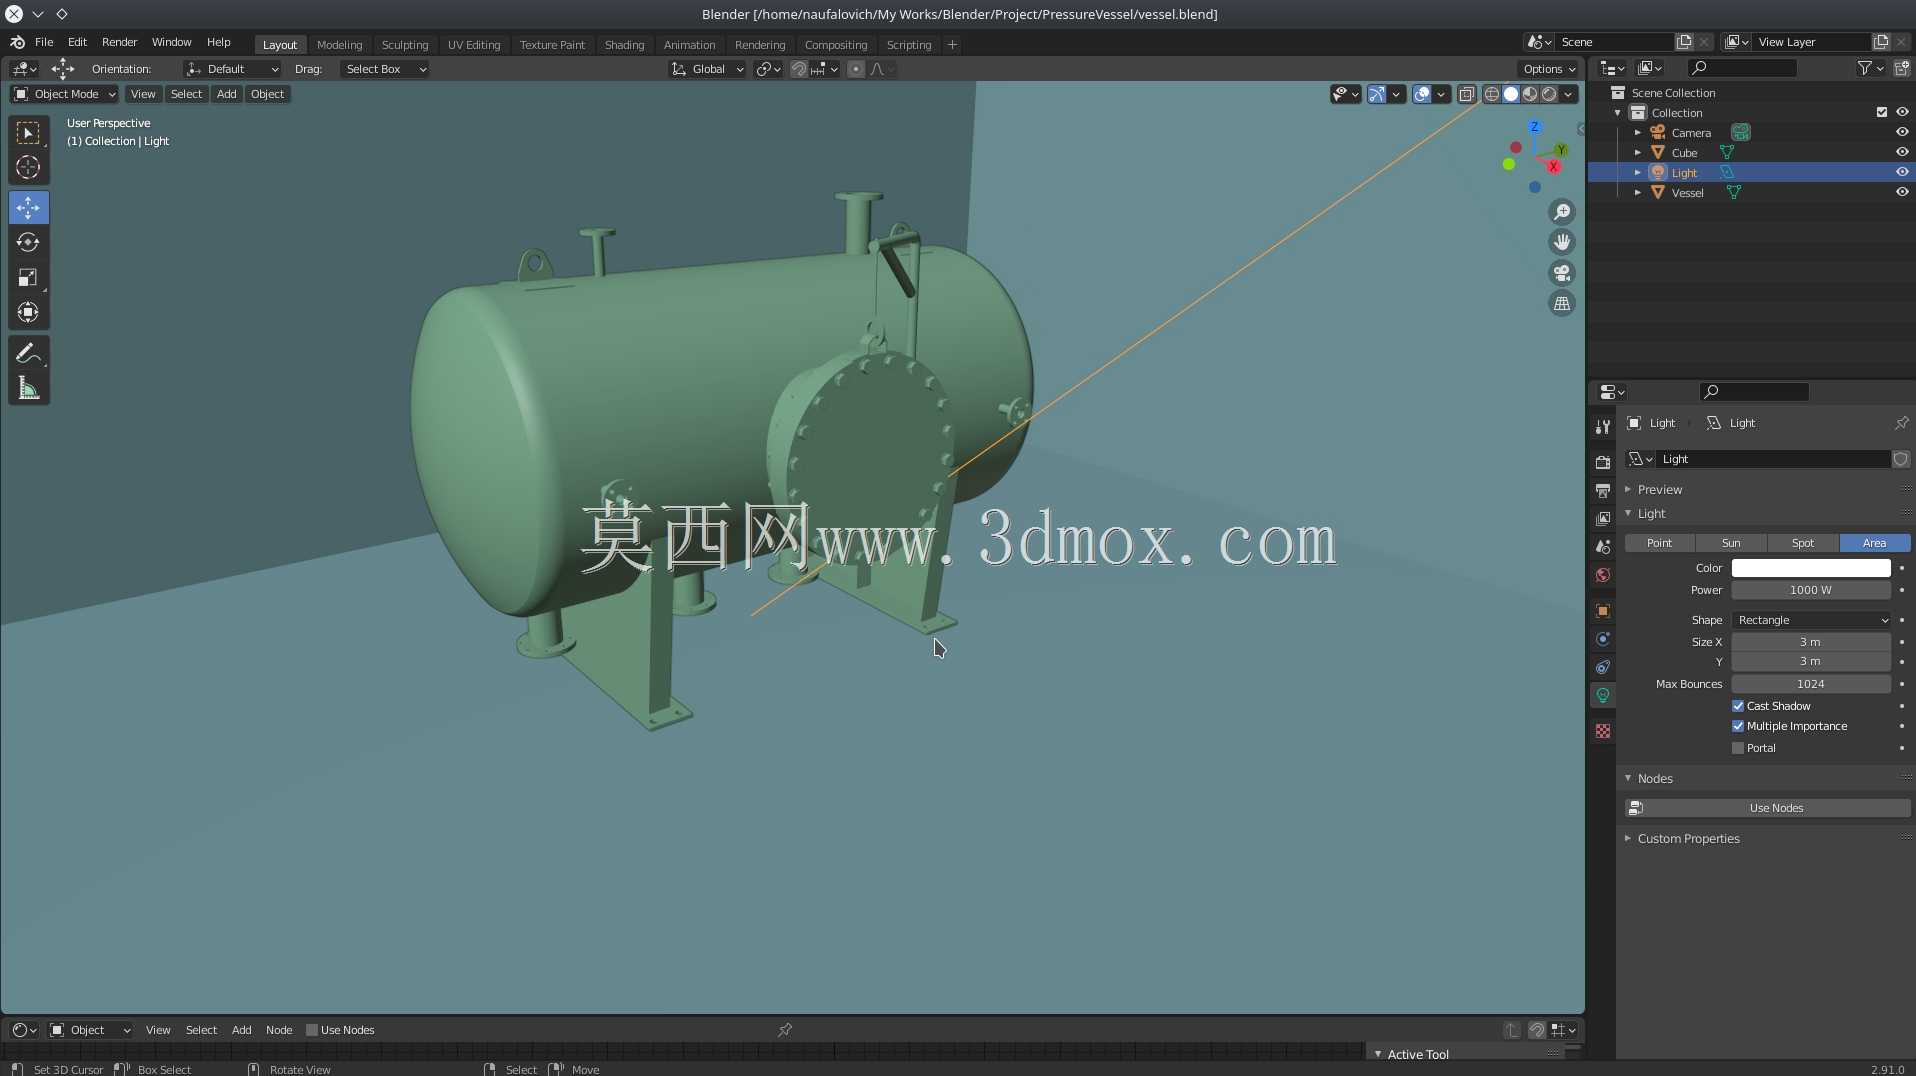Image resolution: width=1916 pixels, height=1076 pixels.
Task: Open the Render menu
Action: click(119, 42)
